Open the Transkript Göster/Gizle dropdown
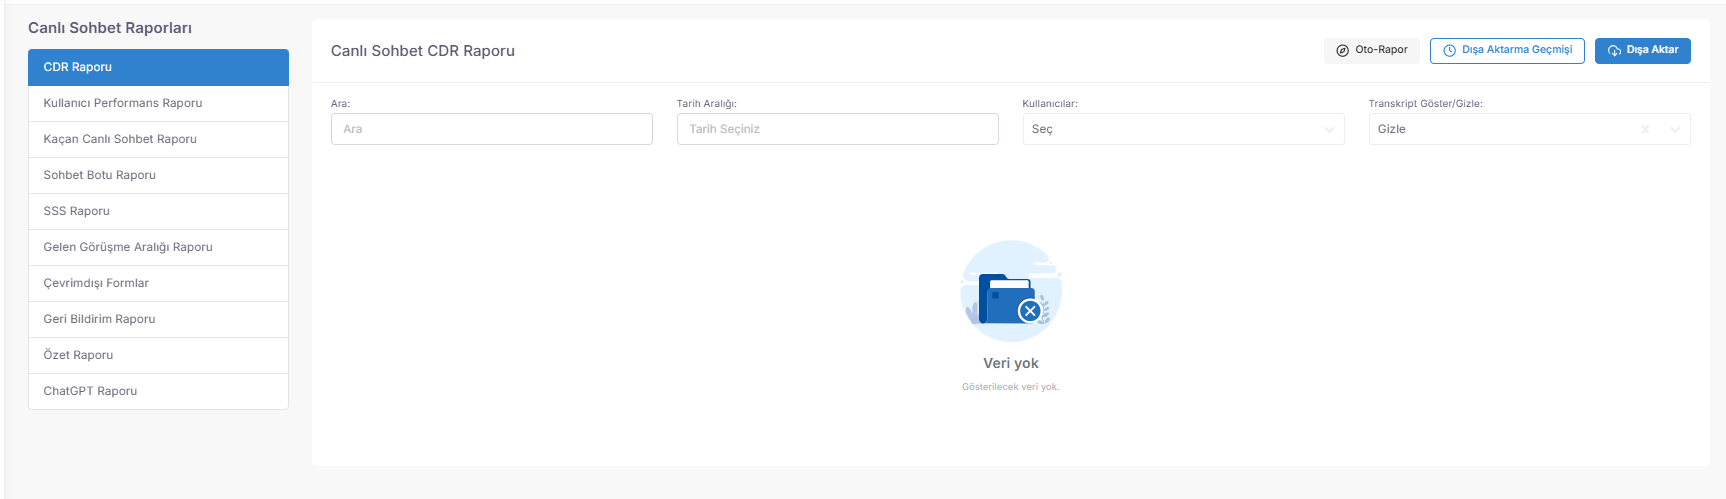 1530,129
